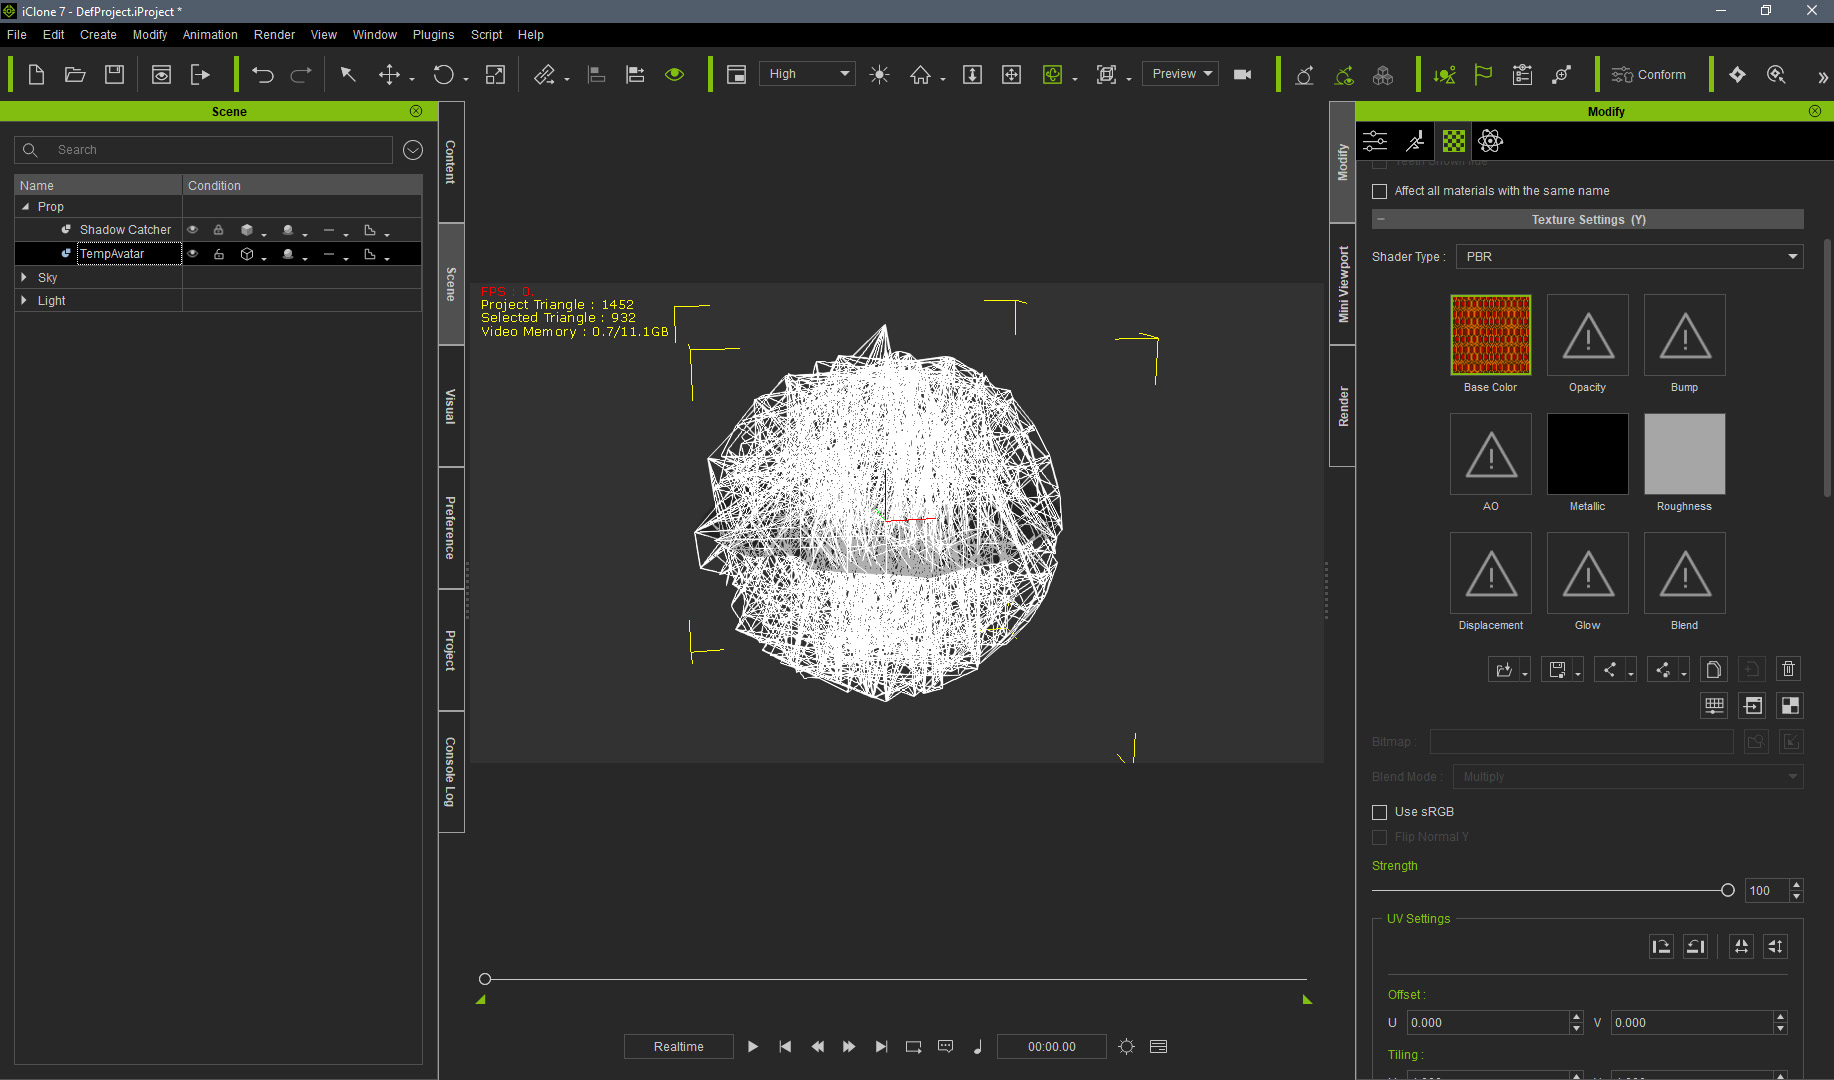The height and width of the screenshot is (1080, 1834).
Task: Expand the Light tree node
Action: click(25, 301)
